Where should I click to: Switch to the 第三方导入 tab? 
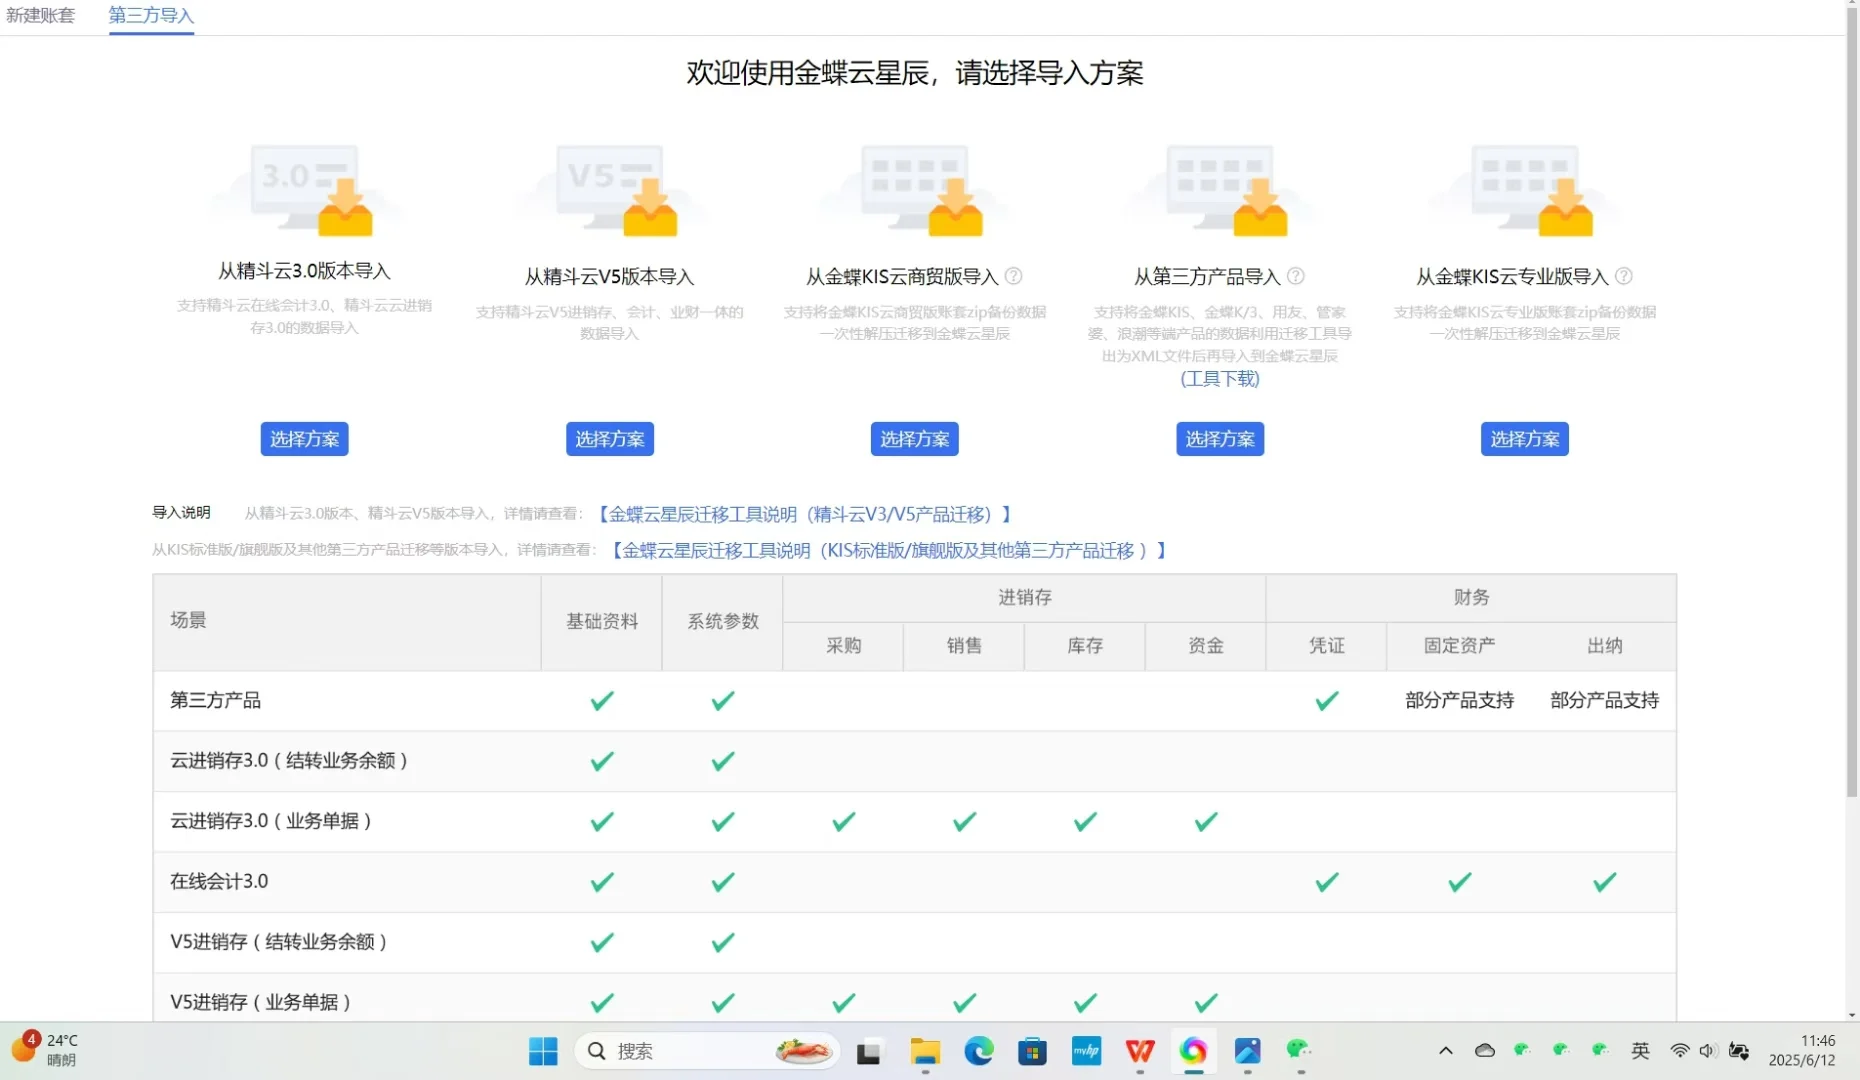pos(150,16)
